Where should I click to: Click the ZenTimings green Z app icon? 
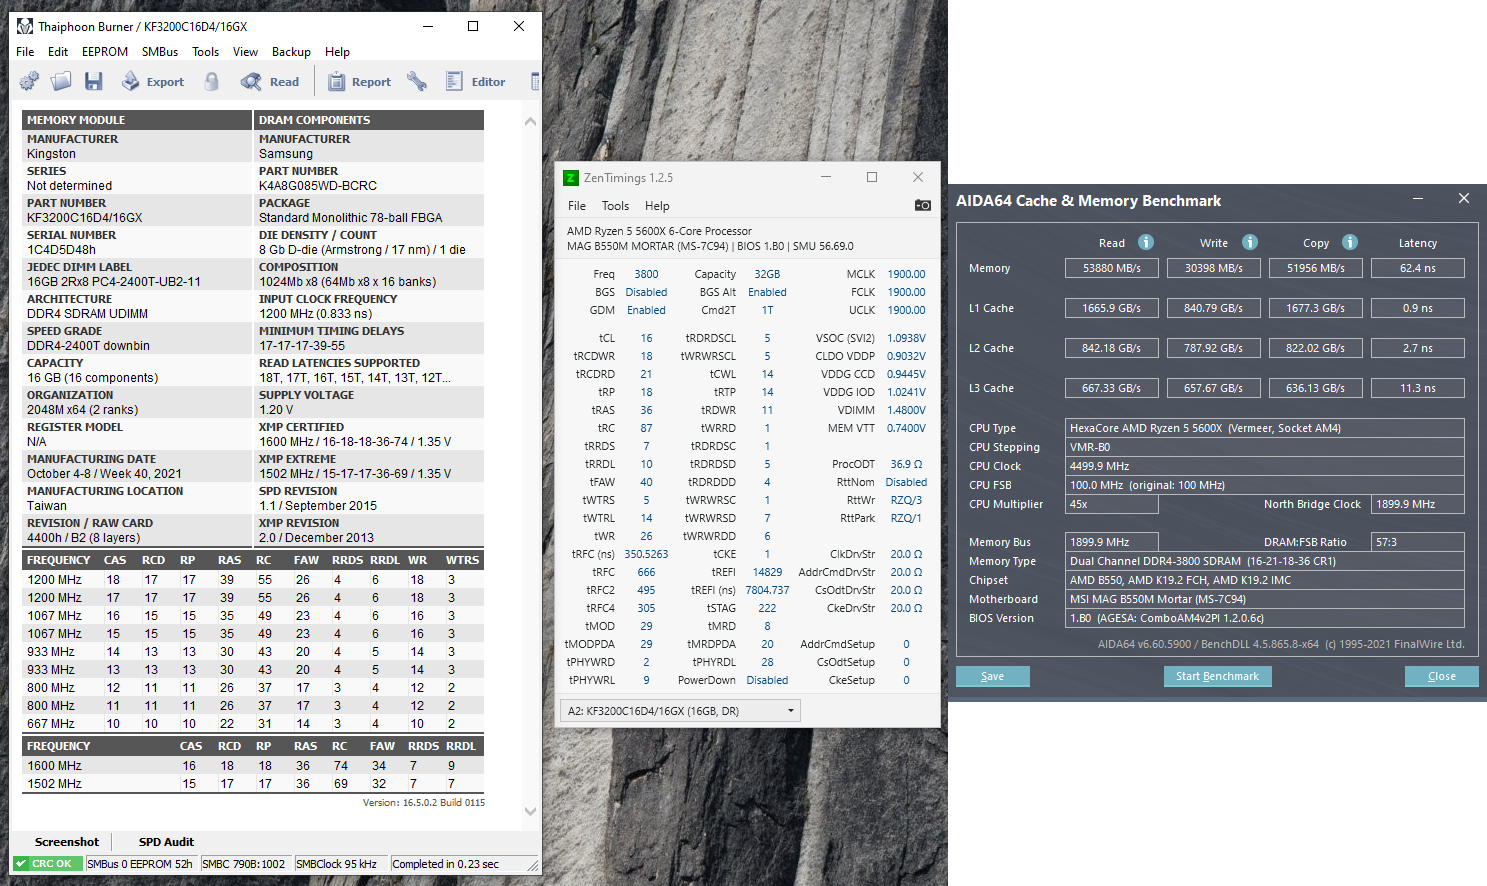(571, 178)
